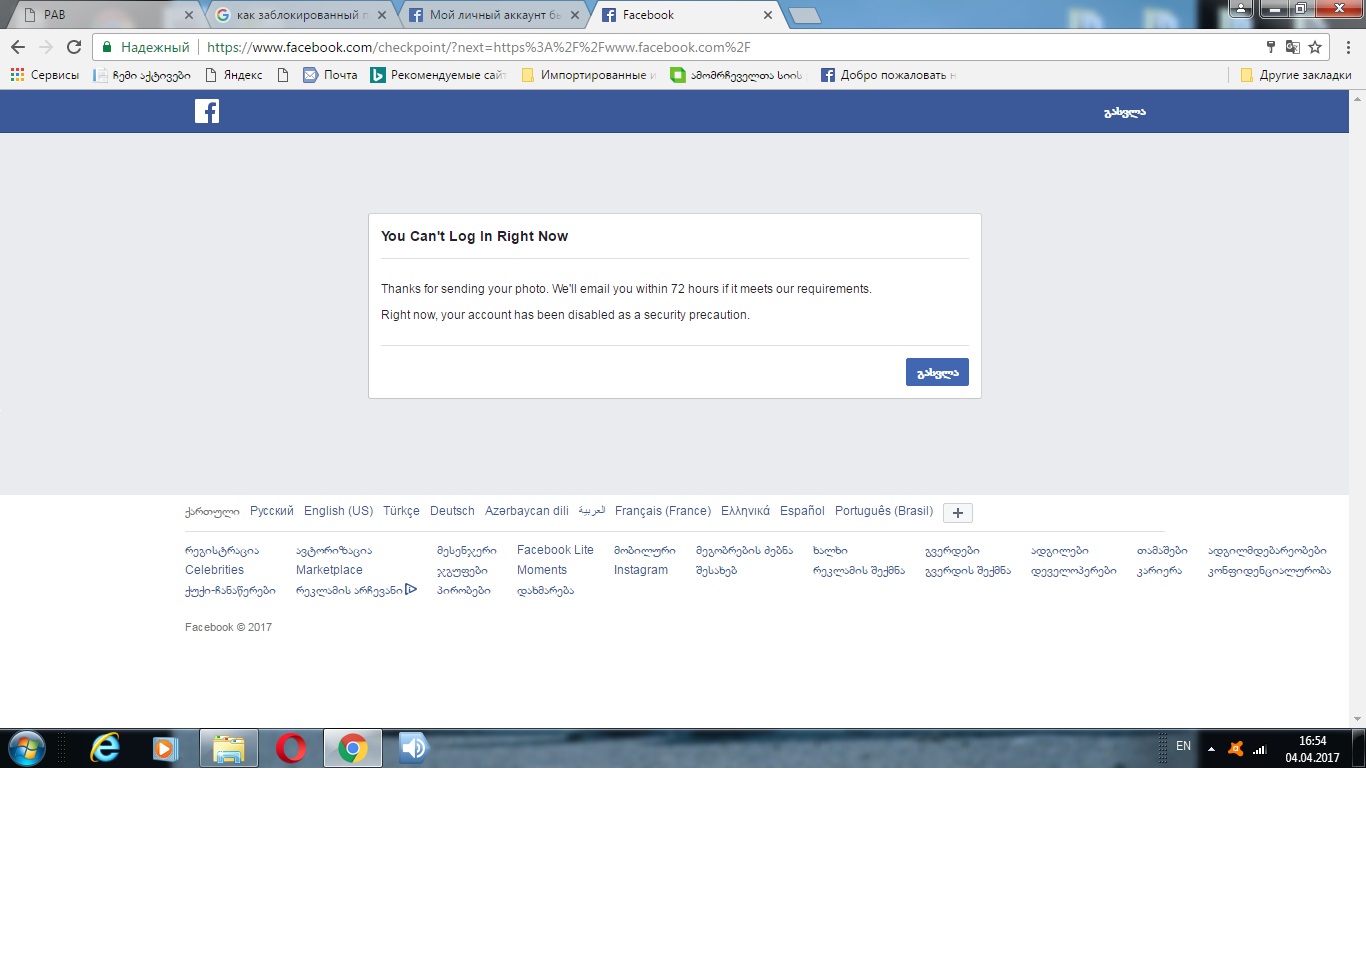Click the address bar URL

click(x=478, y=47)
